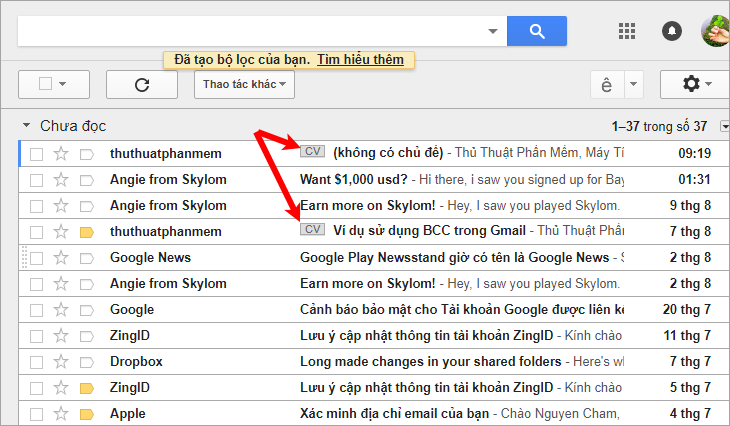Click the yellow importance marker on Apple email
Screen dimensions: 730x426
(x=87, y=414)
